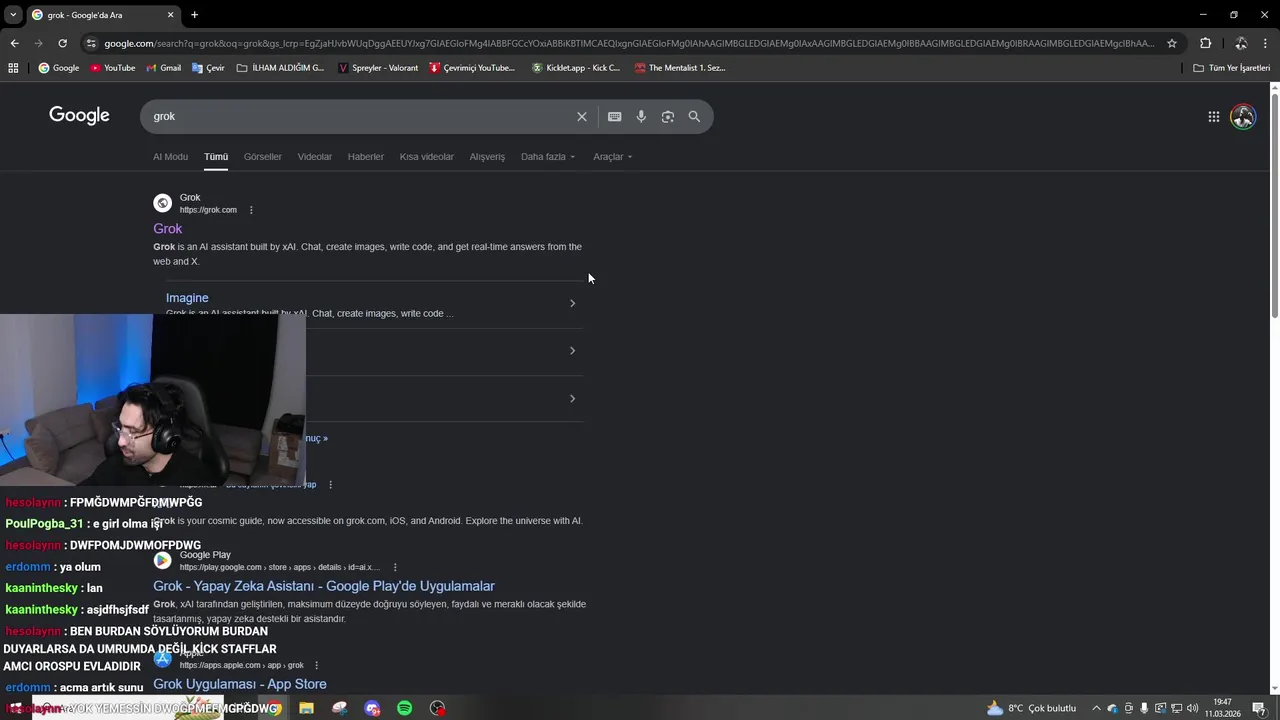Switch to the Haberler tab
Screen dimensions: 1280x720
366,157
